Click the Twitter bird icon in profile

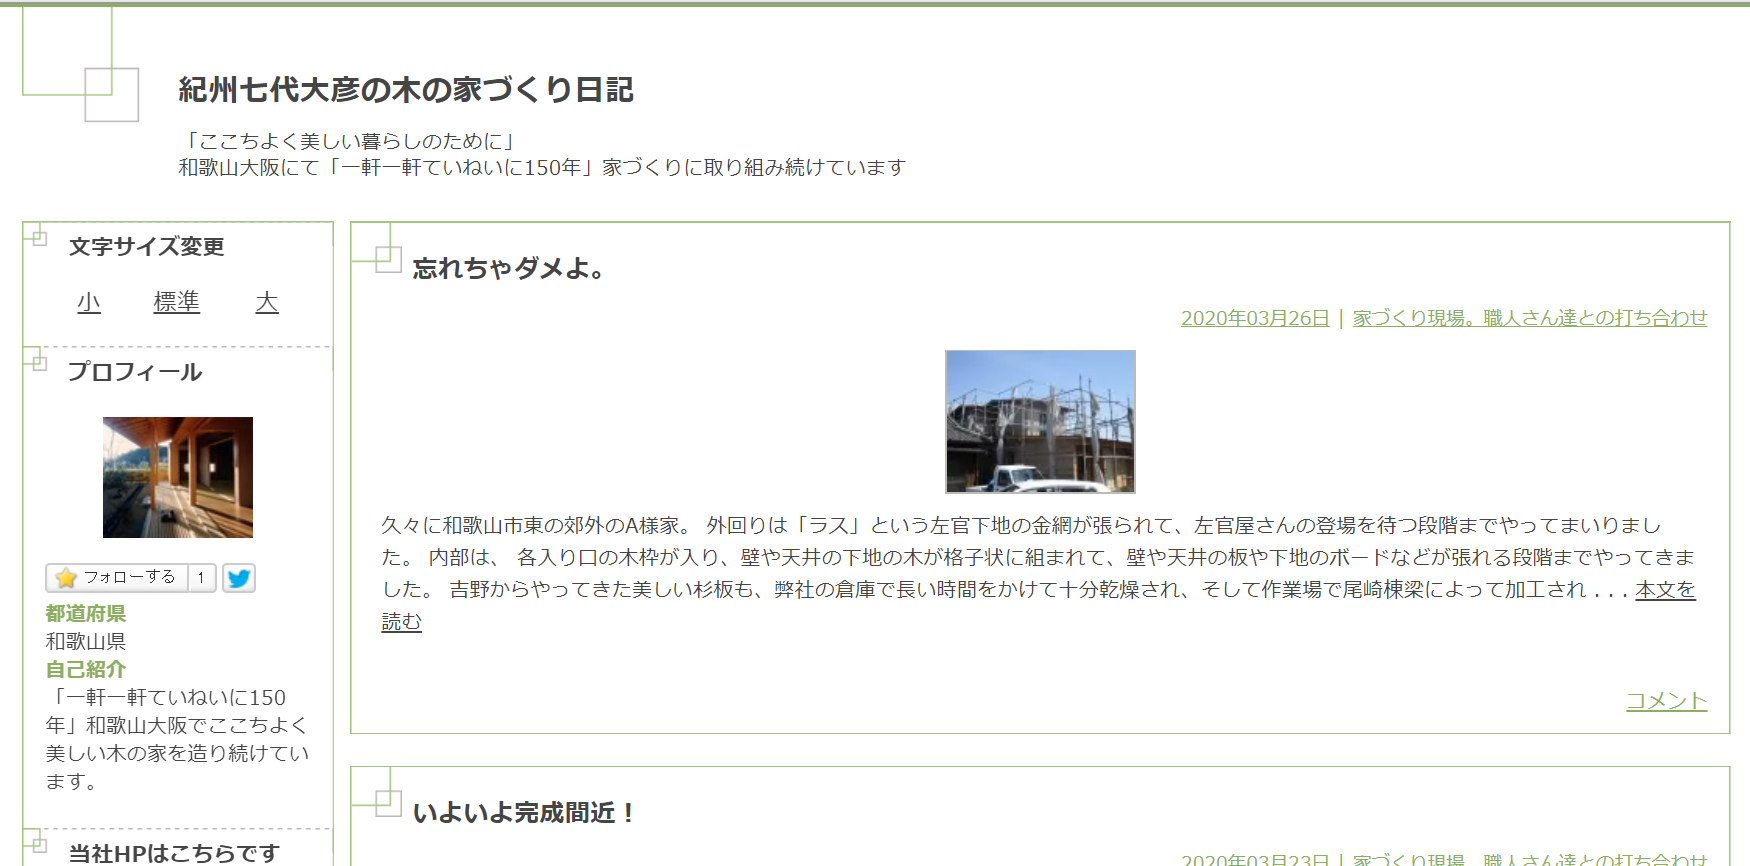click(238, 578)
